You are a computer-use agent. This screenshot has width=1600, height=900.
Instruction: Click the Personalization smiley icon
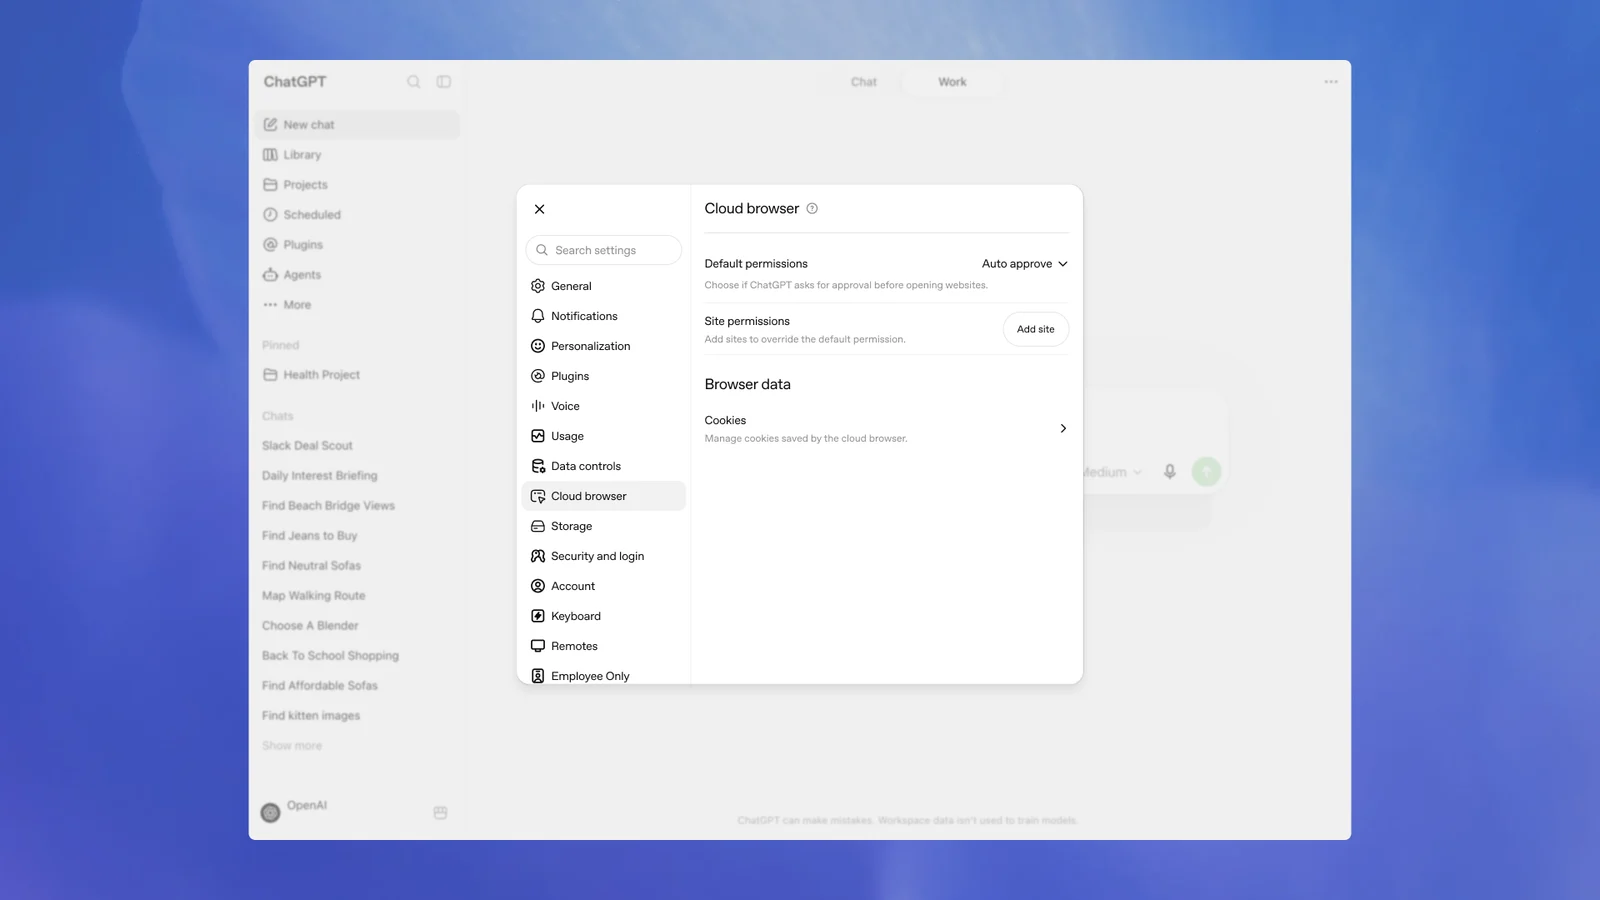coord(538,346)
